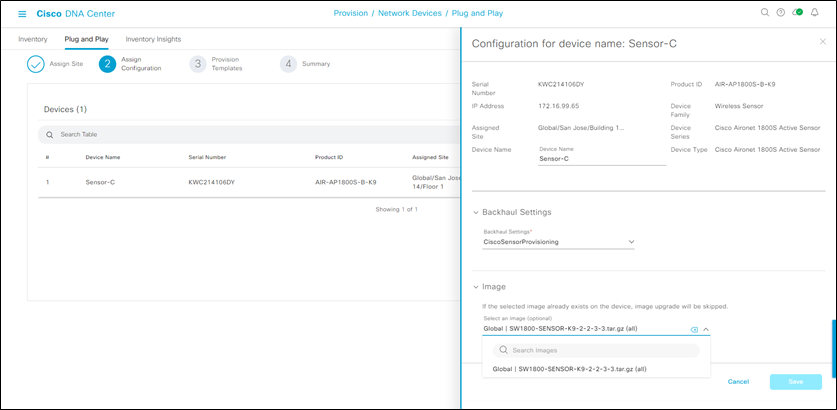Sort by Product ID column header
837x410 pixels.
329,157
